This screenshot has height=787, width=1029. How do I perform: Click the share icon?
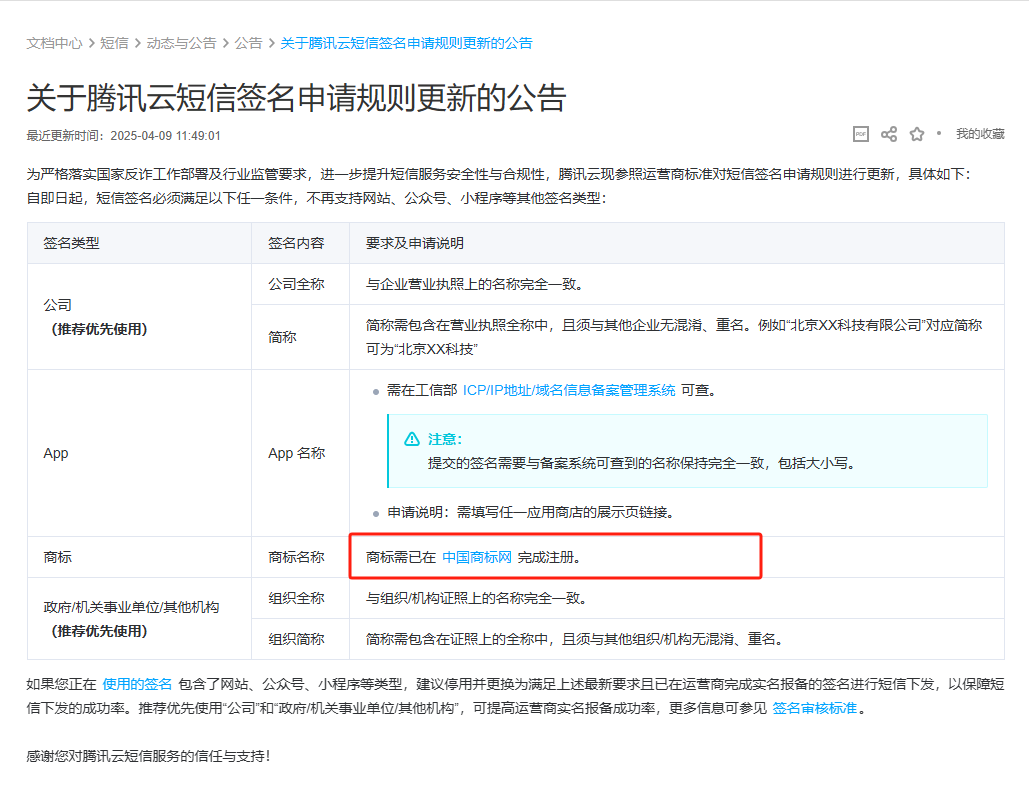click(889, 134)
